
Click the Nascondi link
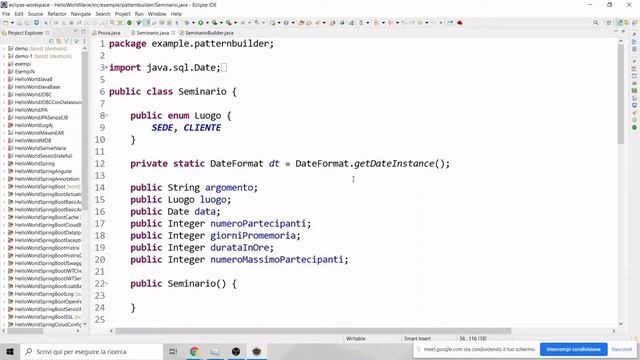(x=622, y=349)
